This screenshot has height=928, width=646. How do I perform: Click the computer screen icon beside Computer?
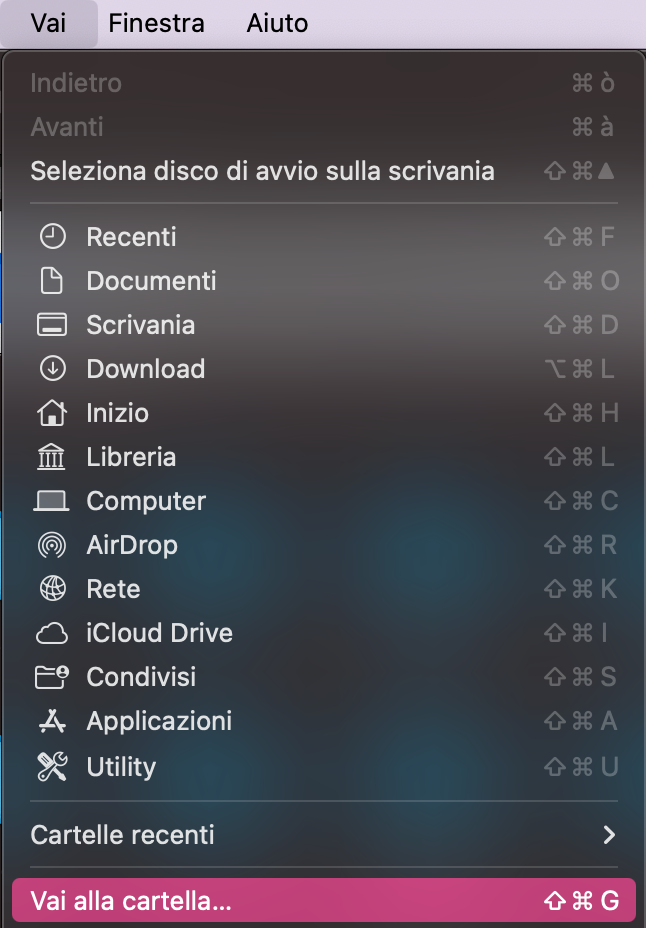tap(56, 500)
